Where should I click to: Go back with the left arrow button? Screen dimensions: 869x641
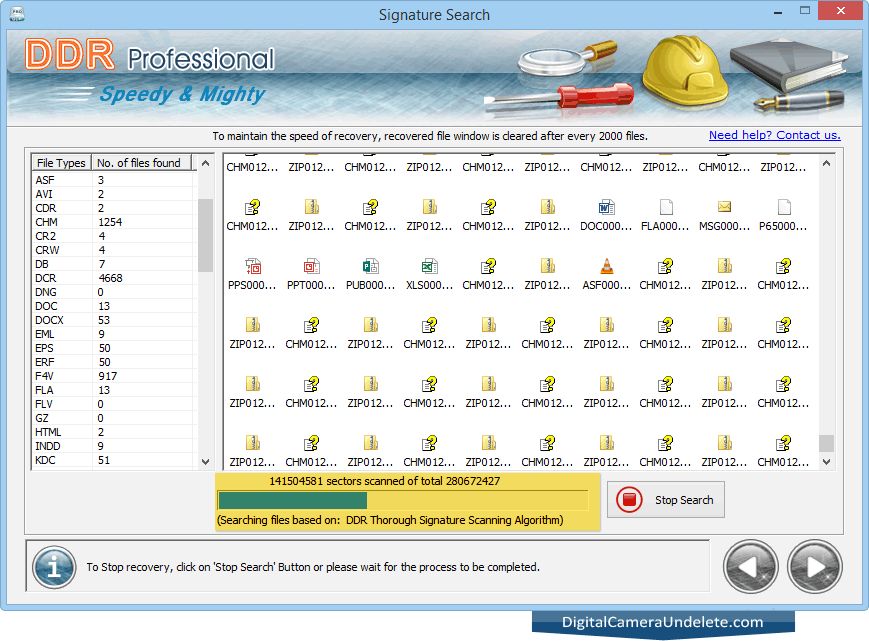(750, 567)
